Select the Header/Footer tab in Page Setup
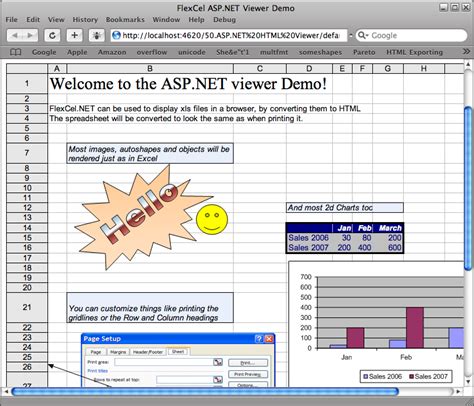Image resolution: width=474 pixels, height=406 pixels. coord(148,352)
